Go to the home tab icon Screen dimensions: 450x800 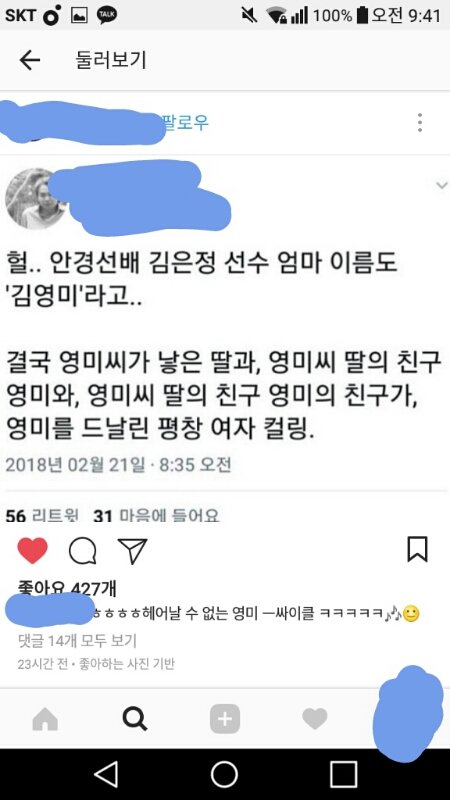(45, 719)
